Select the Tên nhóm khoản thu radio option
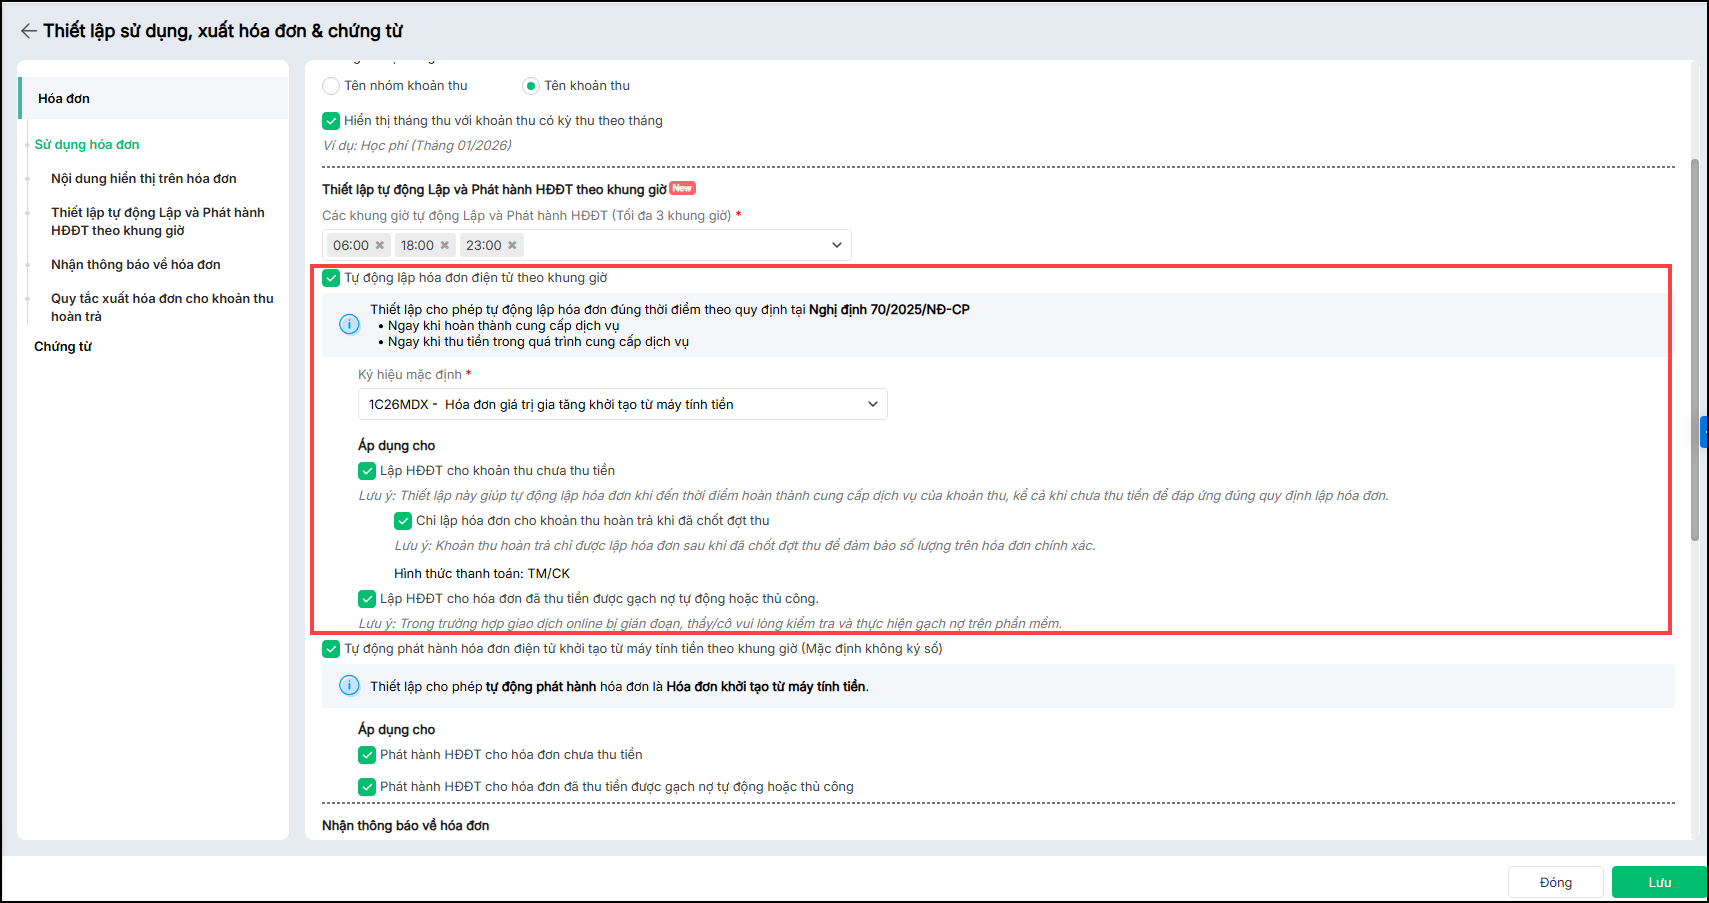1709x903 pixels. 331,86
